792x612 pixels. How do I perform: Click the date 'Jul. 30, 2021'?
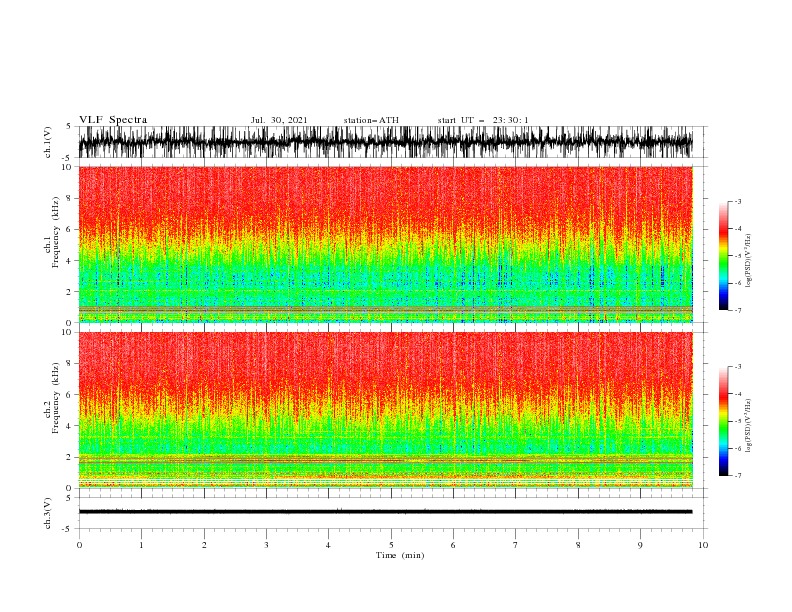tap(279, 120)
